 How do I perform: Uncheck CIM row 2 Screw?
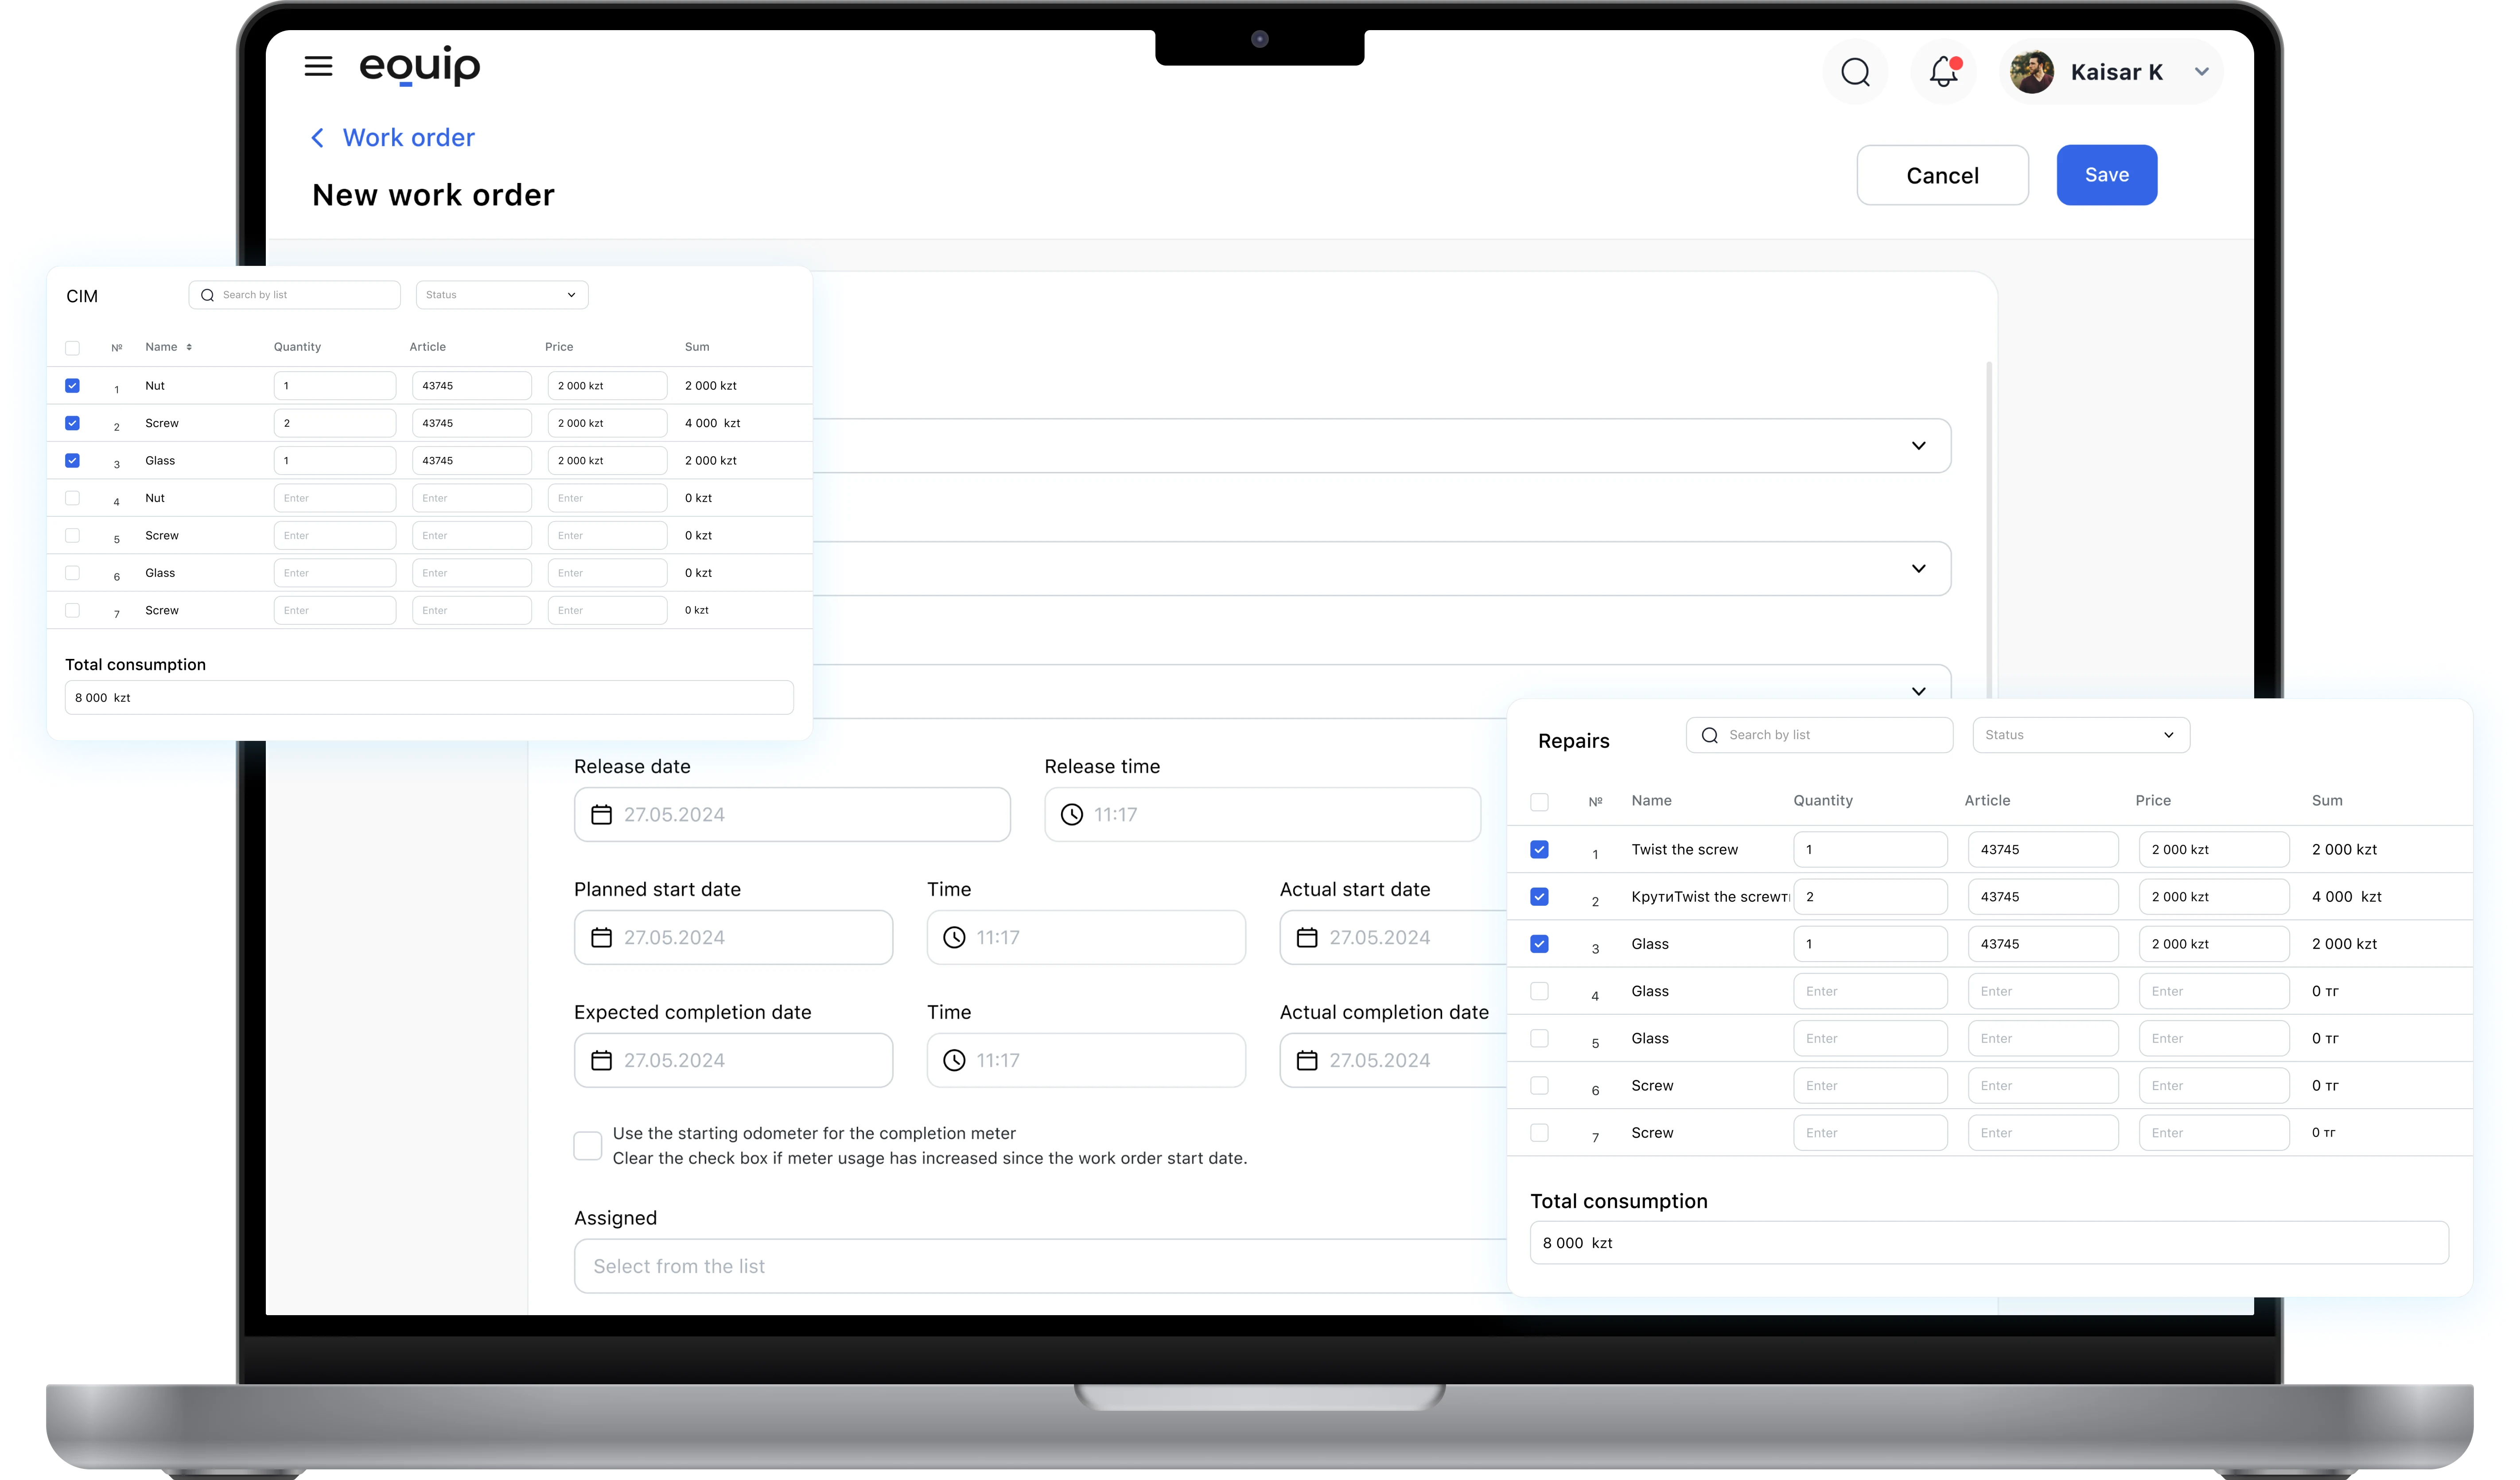pos(72,423)
